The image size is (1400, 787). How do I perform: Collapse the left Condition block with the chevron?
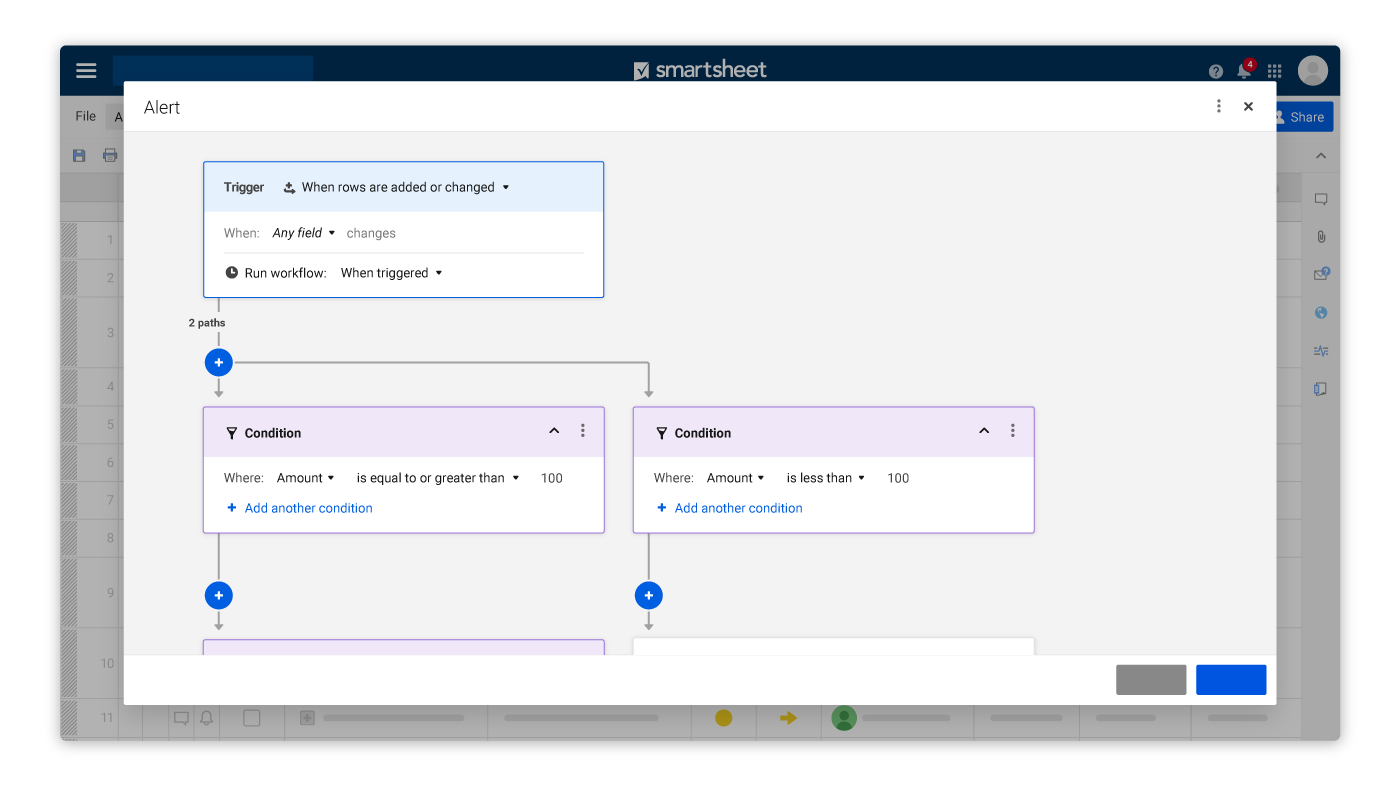[x=554, y=431]
